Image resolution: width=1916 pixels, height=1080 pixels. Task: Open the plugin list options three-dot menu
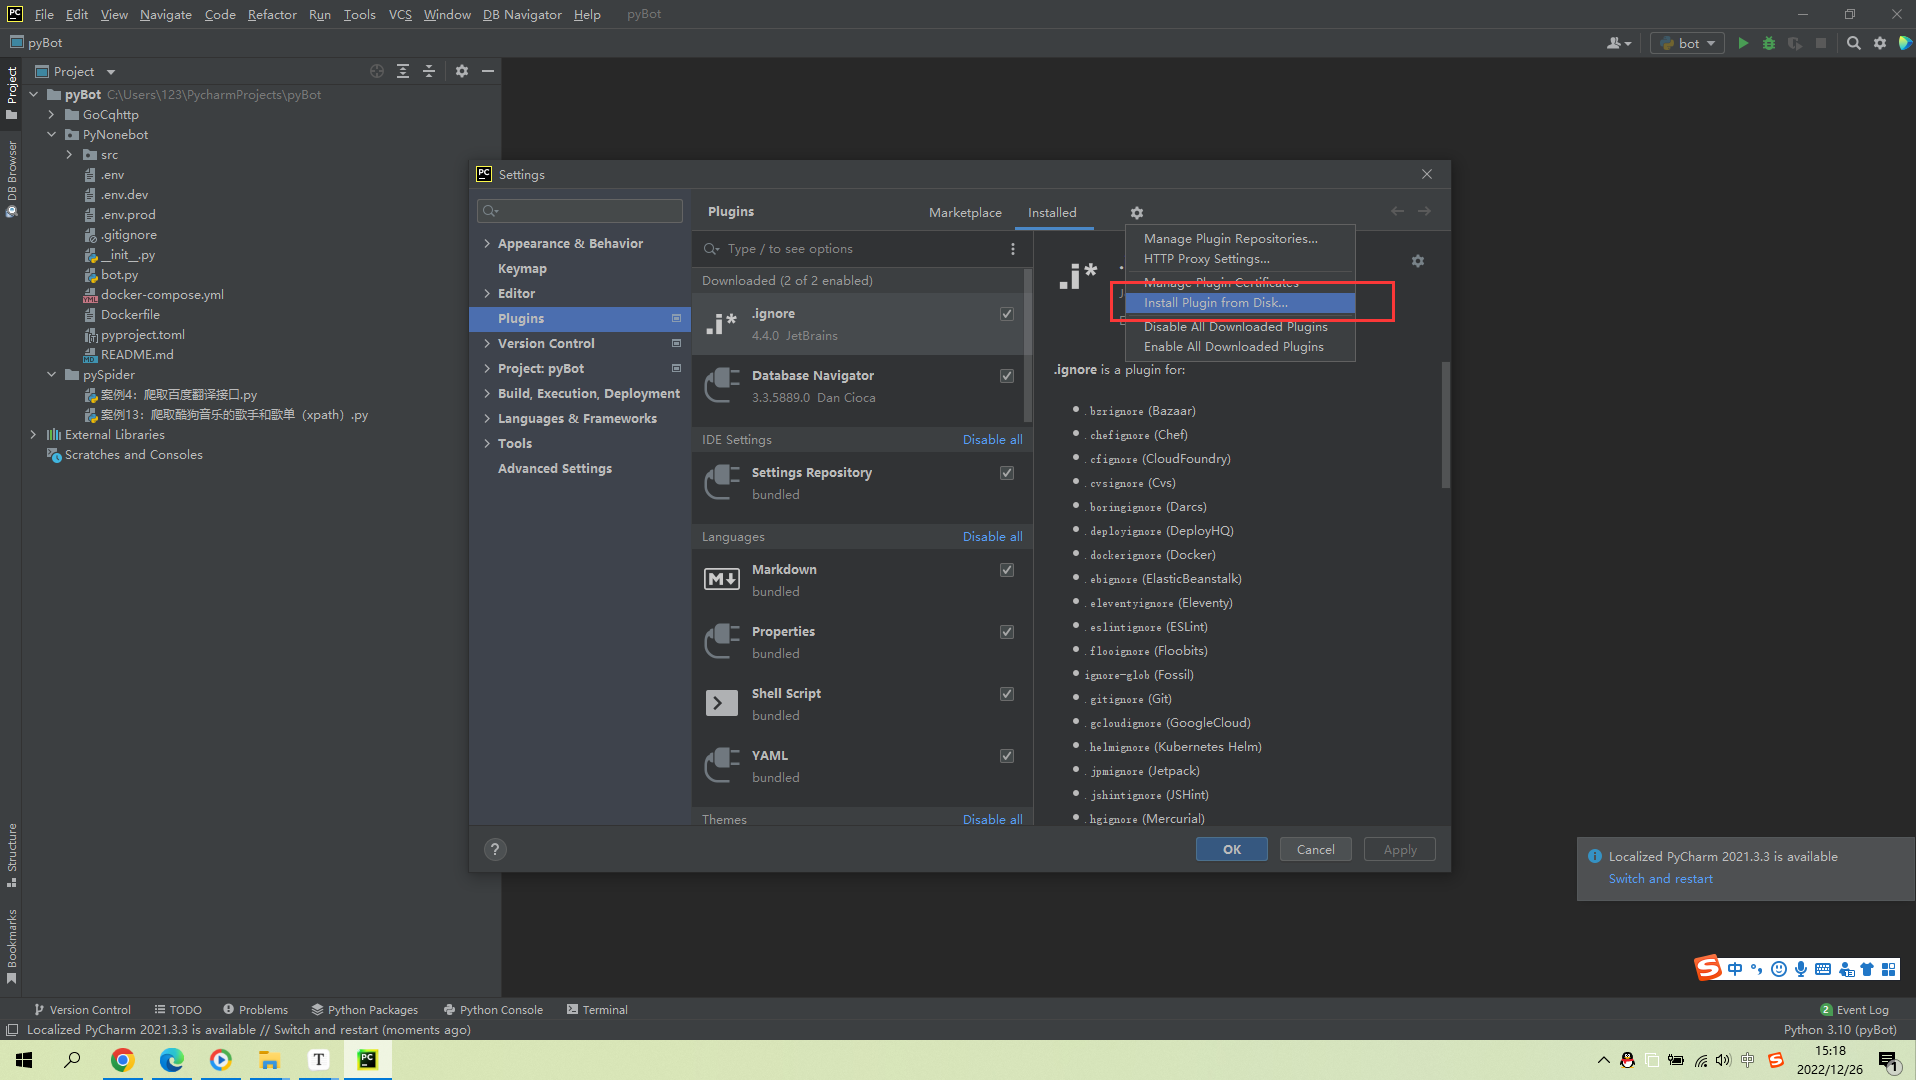coord(1013,249)
